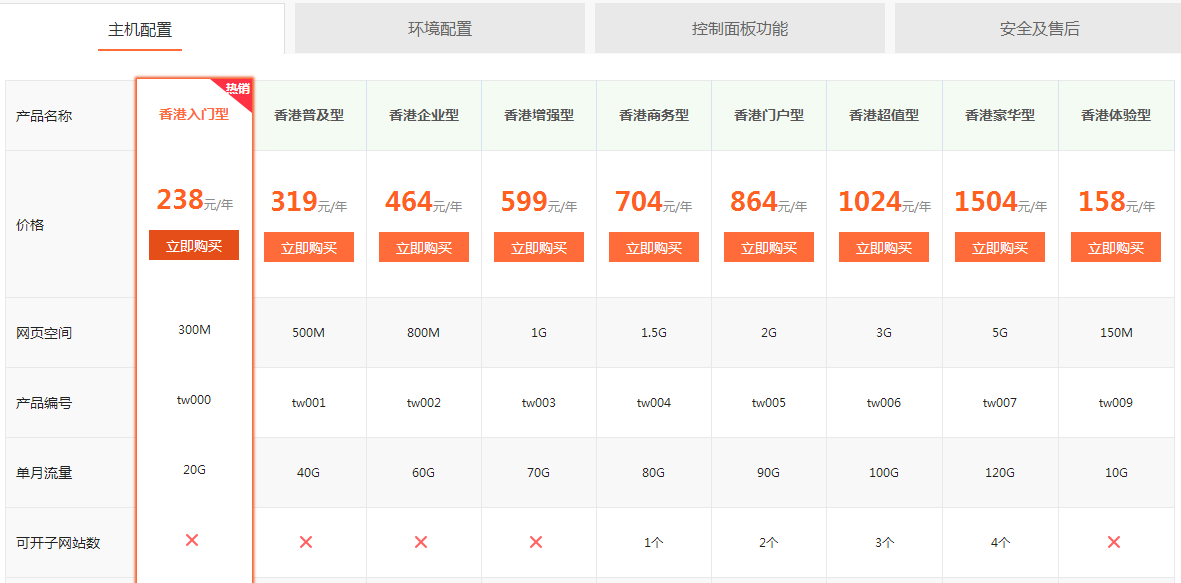Purchase the 464元 香港企业型 plan
Viewport: 1181px width, 583px height.
(x=424, y=248)
